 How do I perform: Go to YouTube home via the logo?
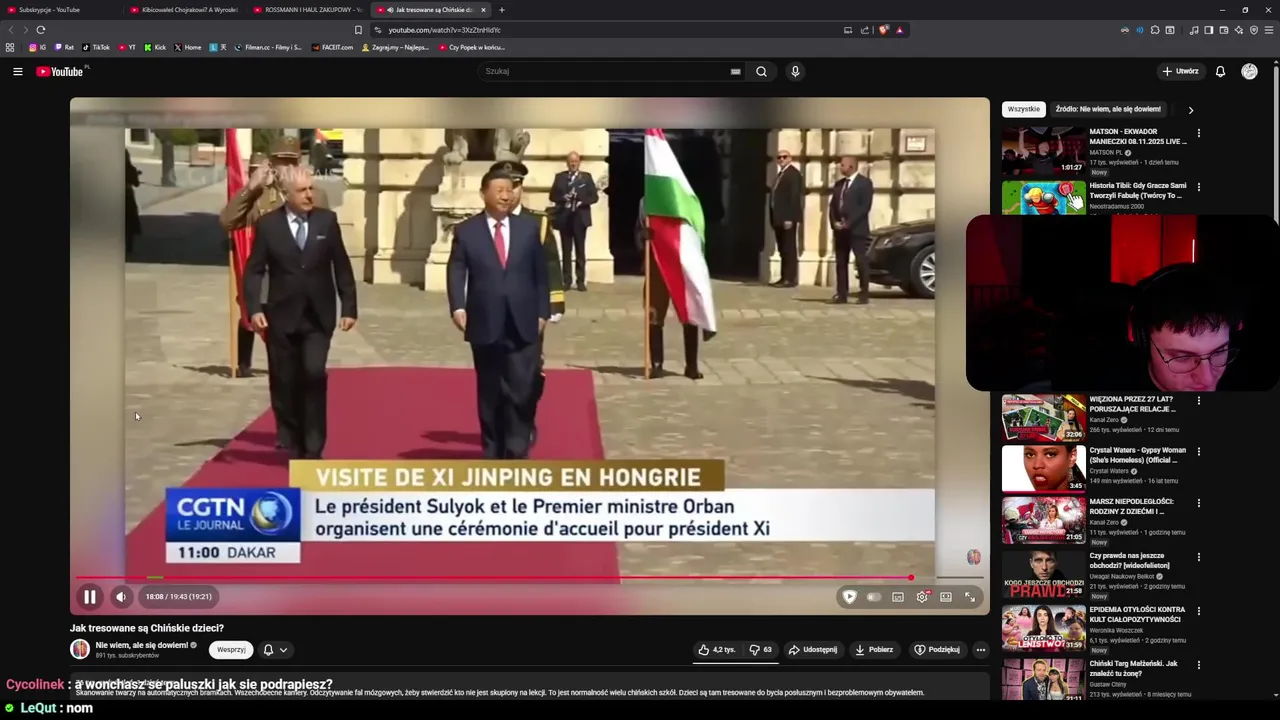point(62,71)
